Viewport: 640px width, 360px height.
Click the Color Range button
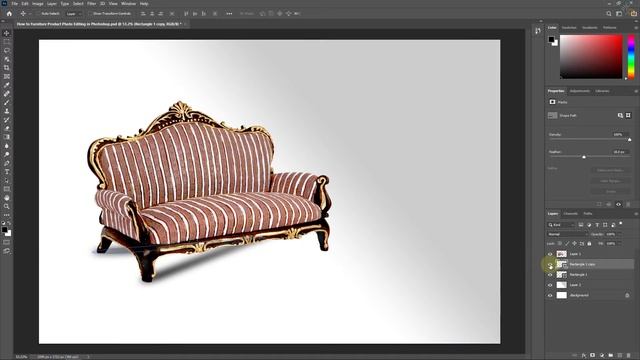[610, 181]
